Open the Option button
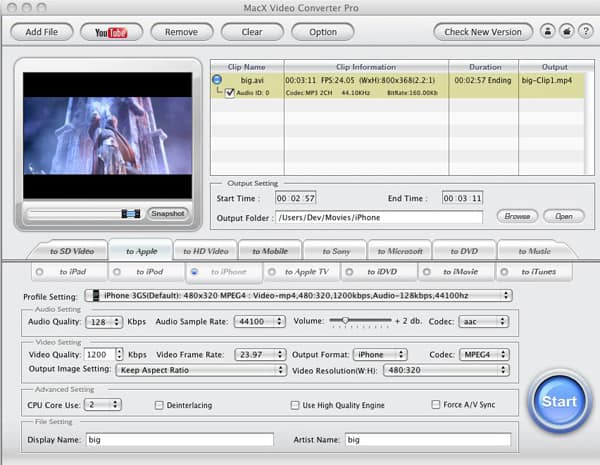Screen dimensions: 600x465 [323, 32]
